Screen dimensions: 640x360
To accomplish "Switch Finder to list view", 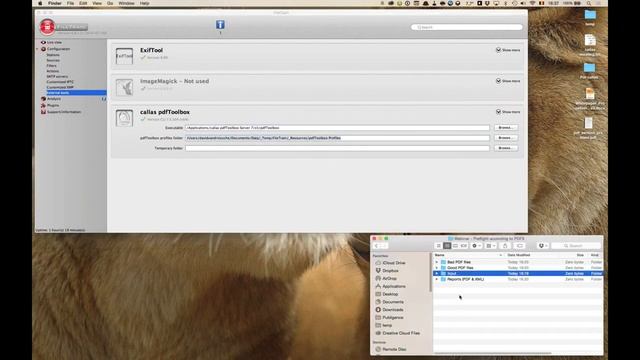I will tap(447, 246).
